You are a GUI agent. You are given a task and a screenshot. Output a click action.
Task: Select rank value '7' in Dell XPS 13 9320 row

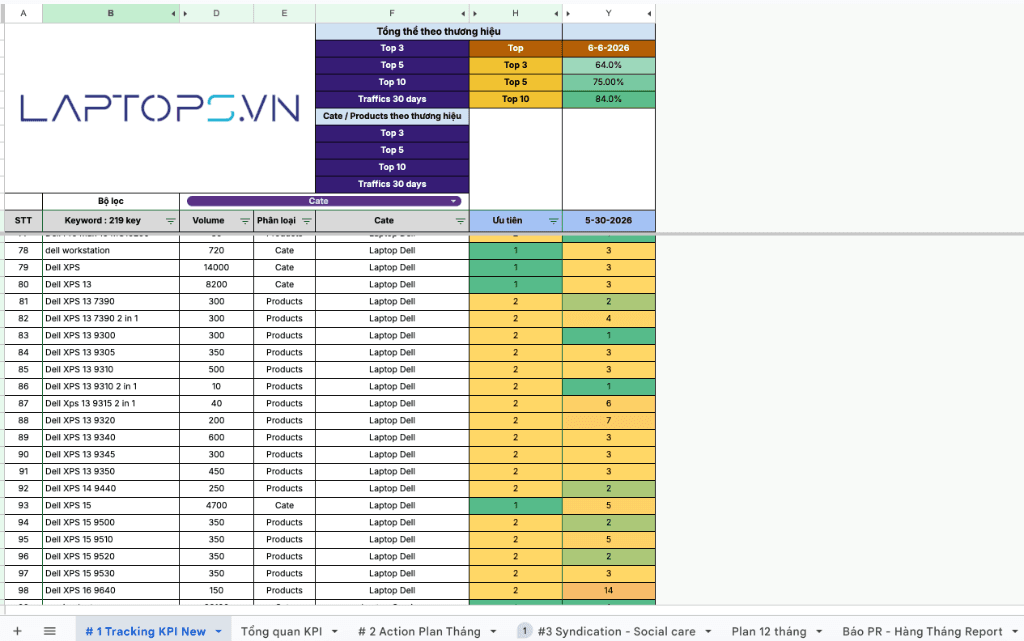point(609,420)
